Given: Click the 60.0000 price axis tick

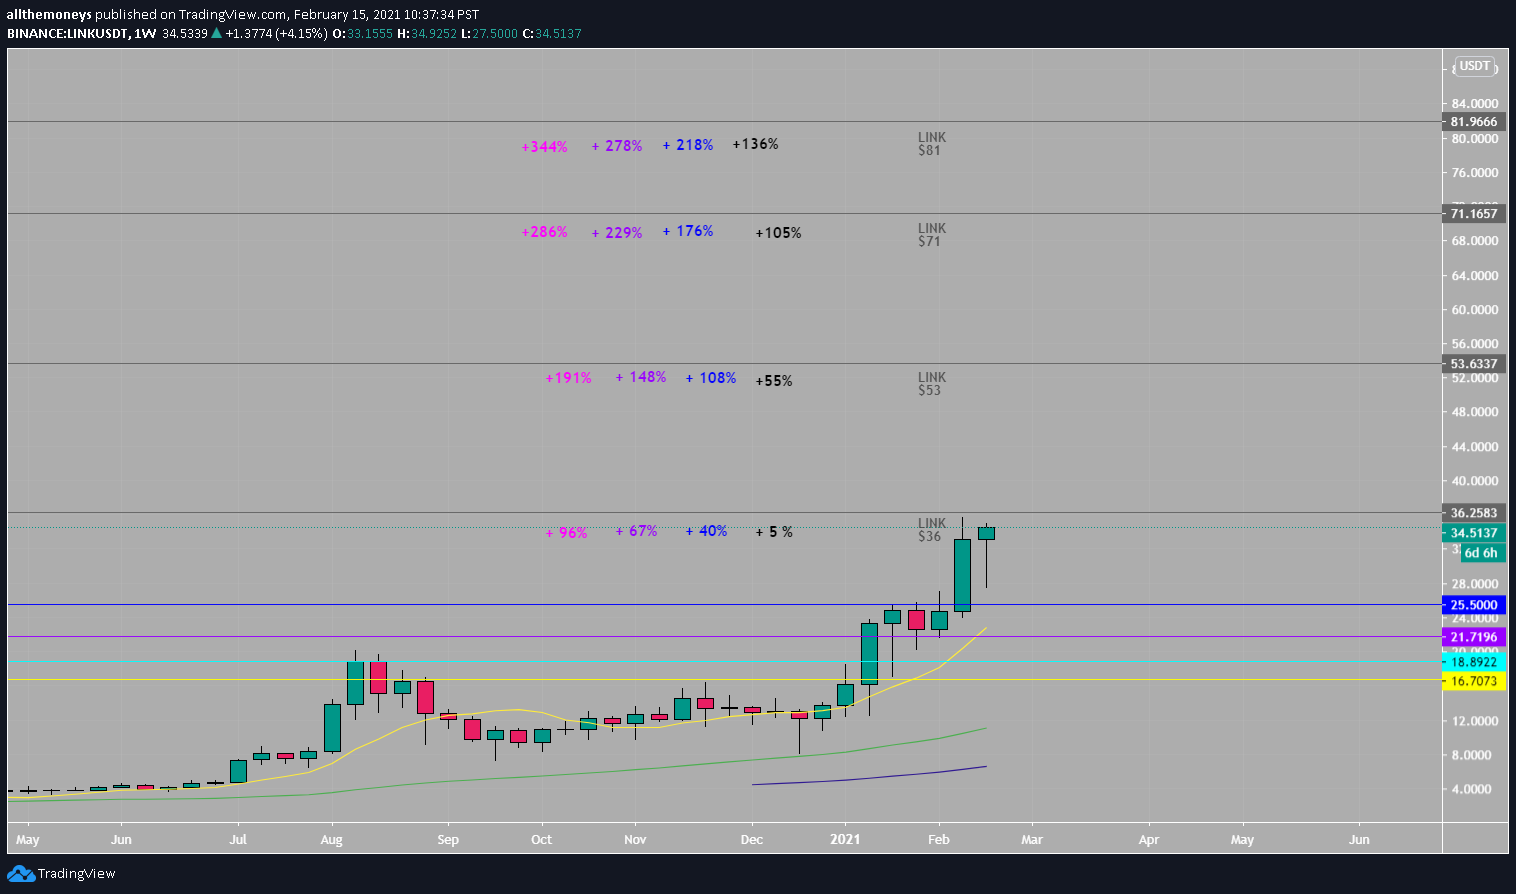Looking at the screenshot, I should 1475,310.
